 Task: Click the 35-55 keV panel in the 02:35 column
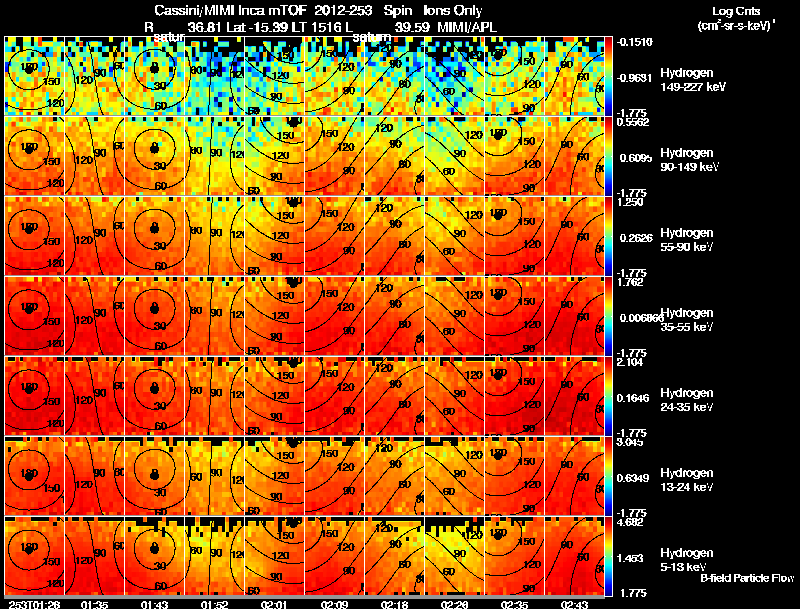[514, 316]
